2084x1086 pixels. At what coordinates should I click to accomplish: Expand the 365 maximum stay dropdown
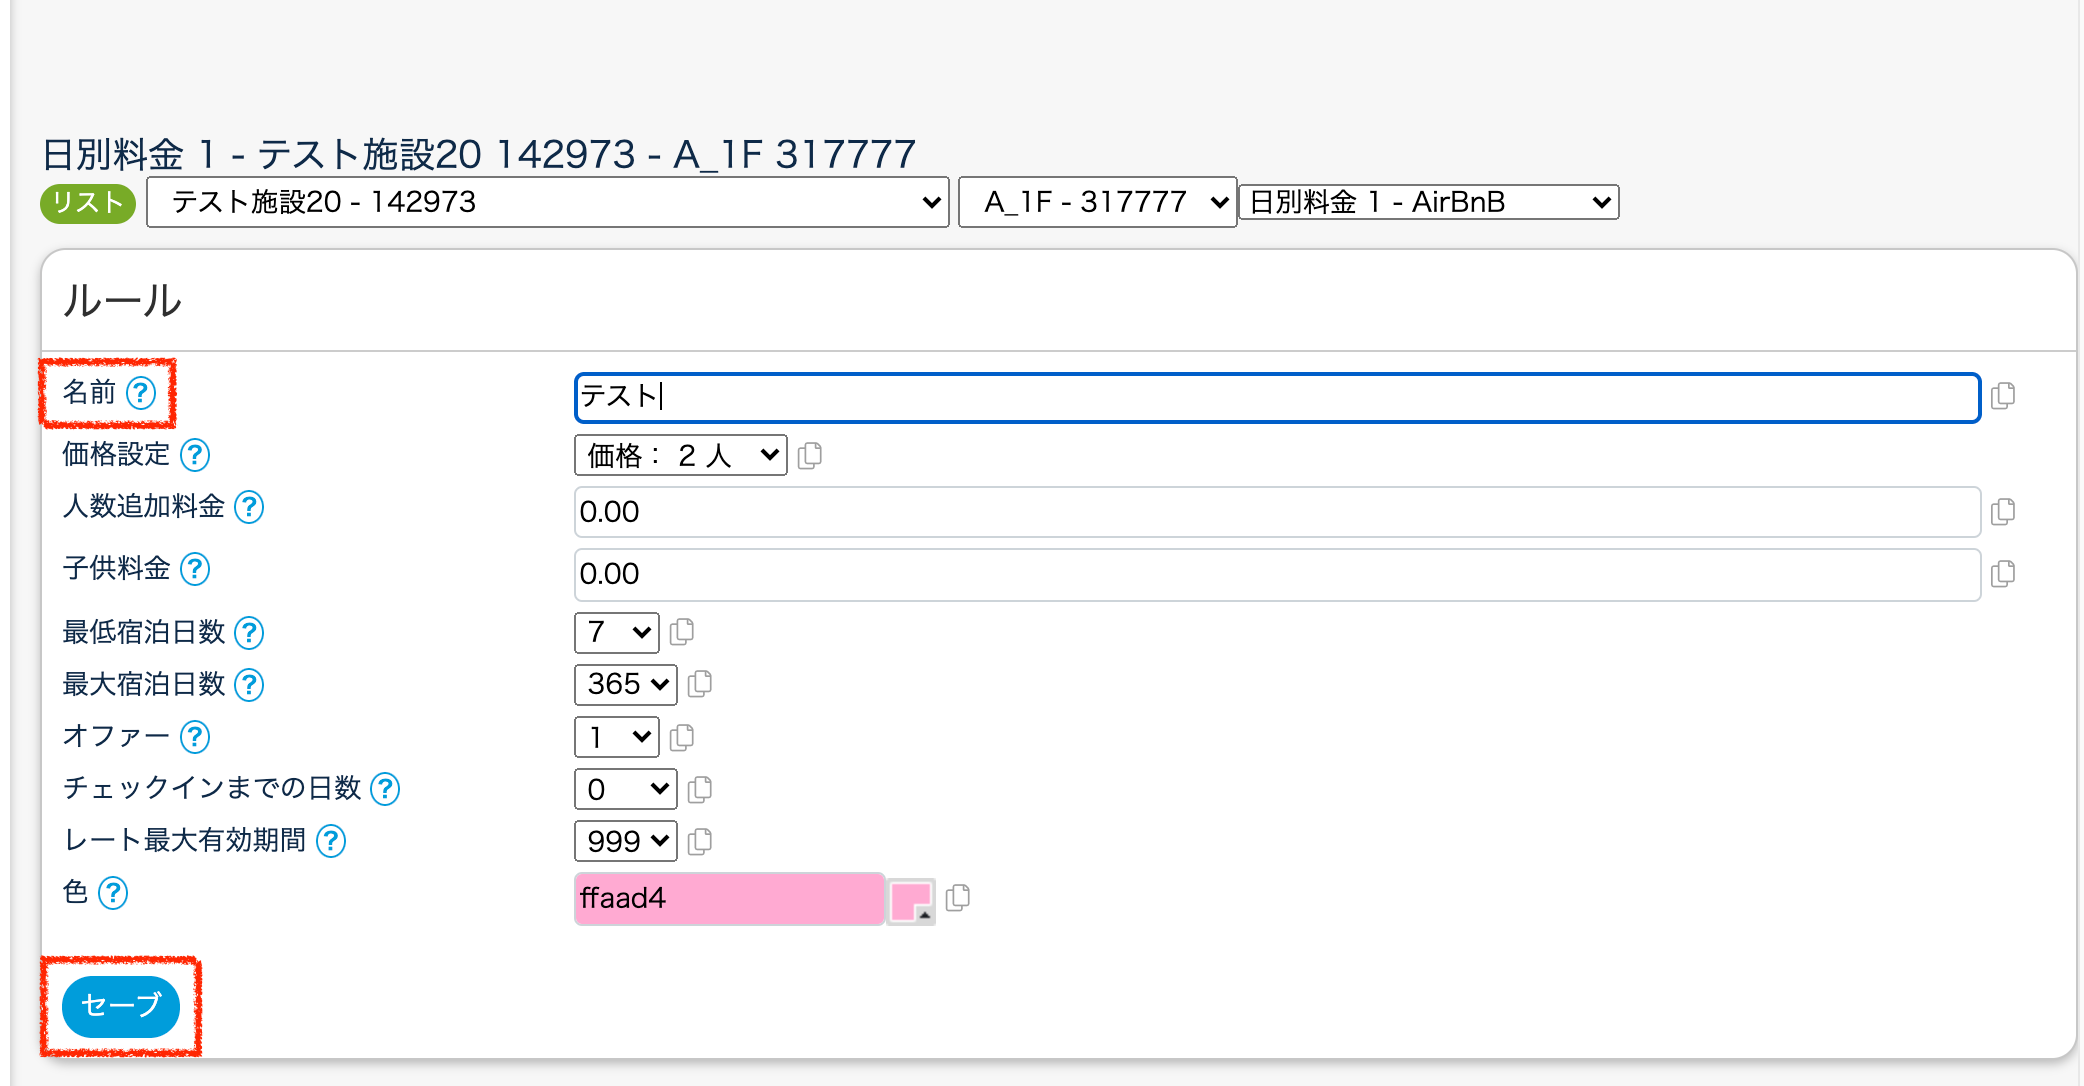coord(626,685)
